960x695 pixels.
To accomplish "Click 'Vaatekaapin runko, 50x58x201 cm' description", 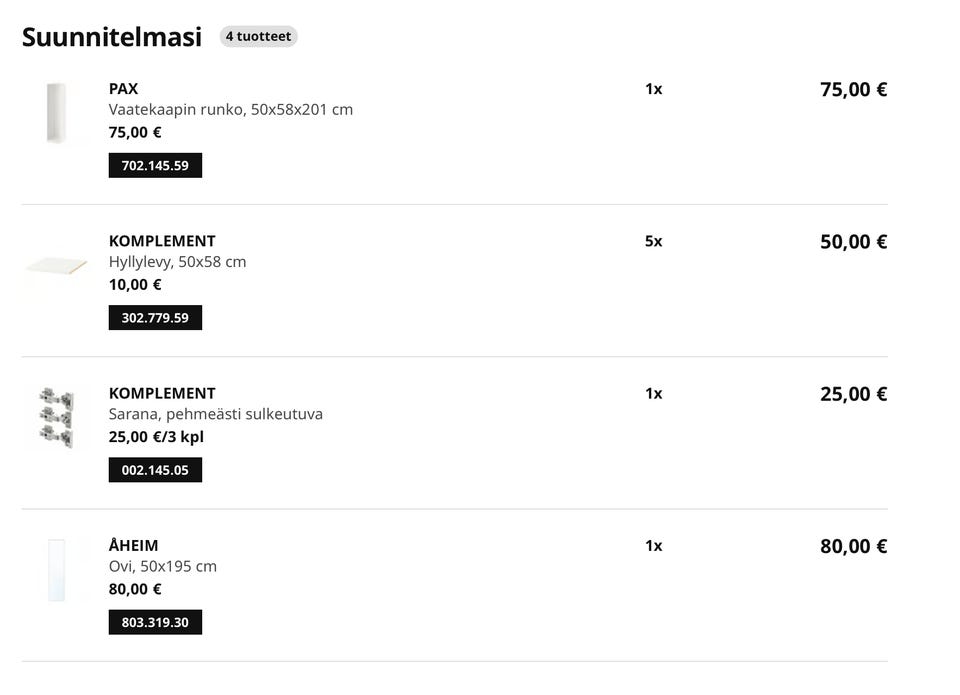I will click(x=230, y=109).
